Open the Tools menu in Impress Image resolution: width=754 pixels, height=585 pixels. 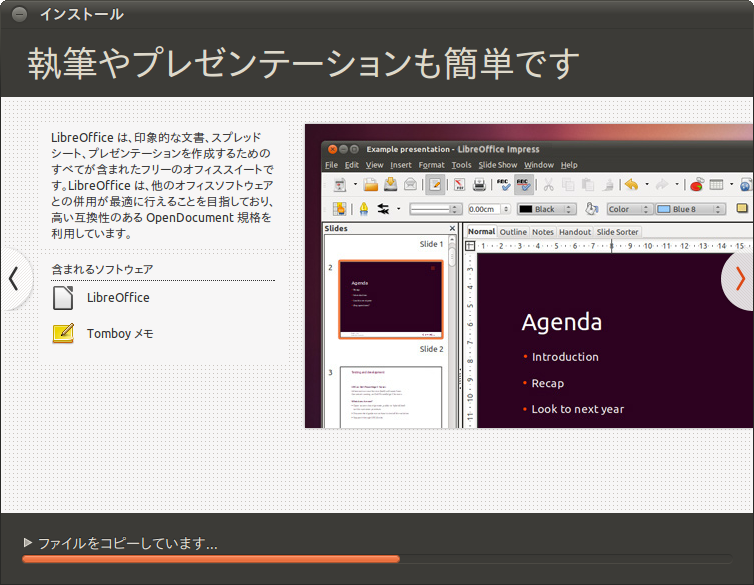pos(461,165)
